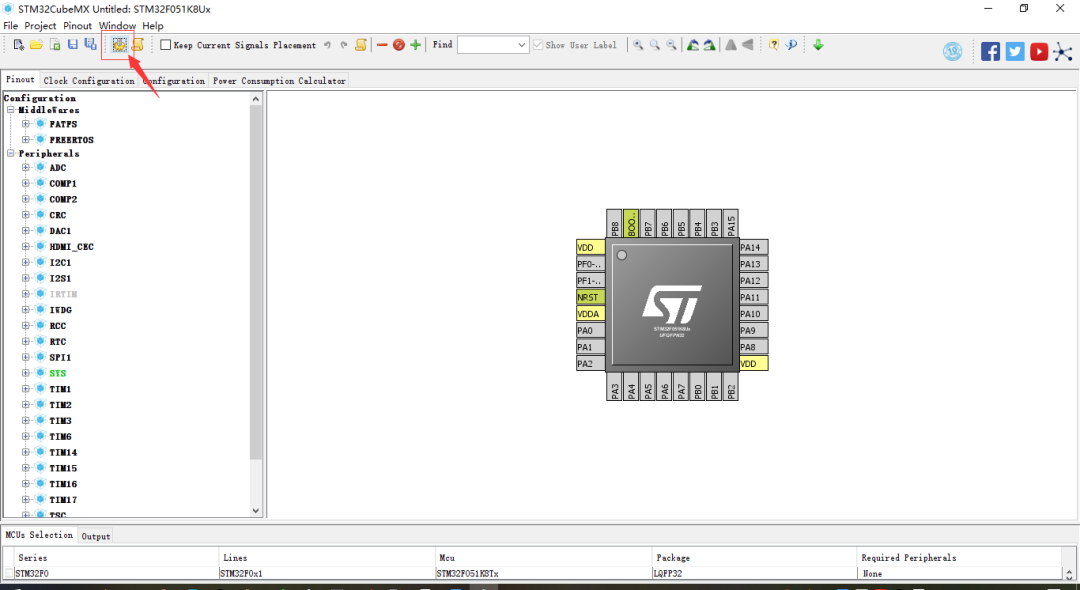Open the File menu
Image resolution: width=1080 pixels, height=590 pixels.
(10, 25)
